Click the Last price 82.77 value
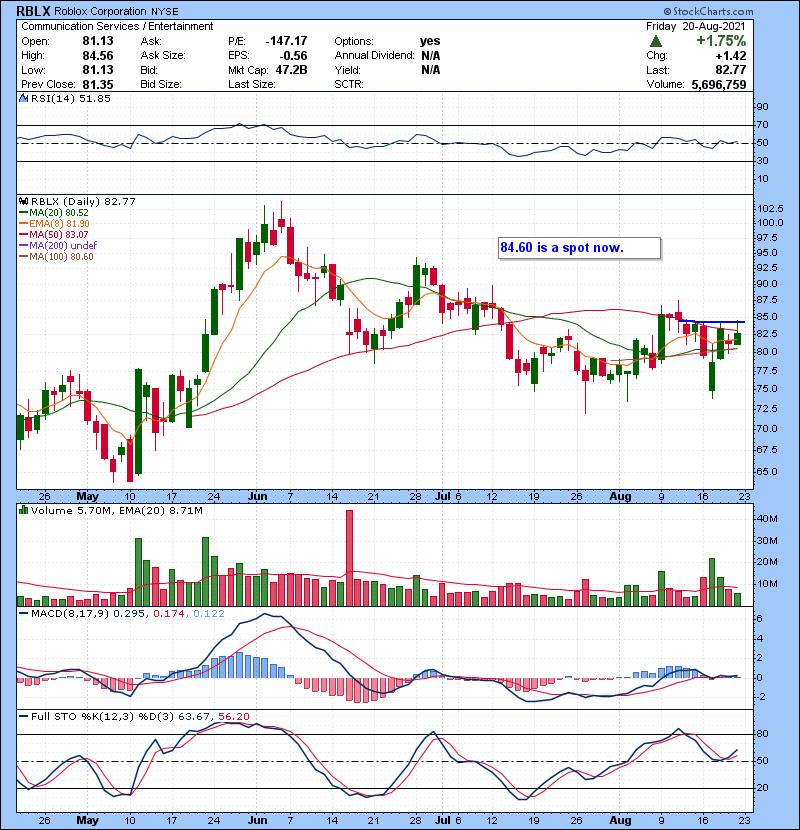Viewport: 800px width, 830px height. coord(730,70)
